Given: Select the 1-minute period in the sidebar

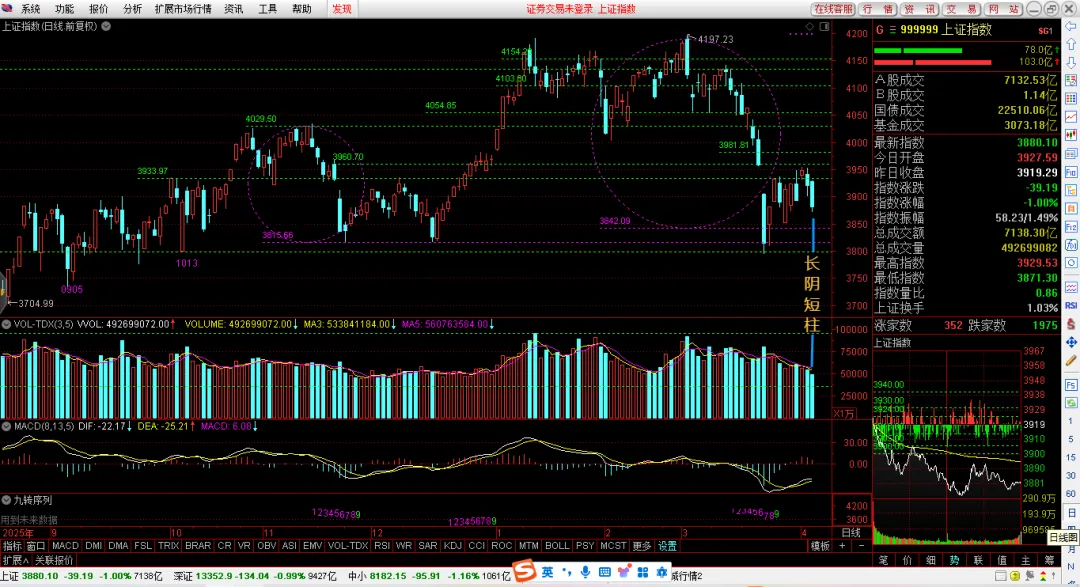Looking at the screenshot, I should tap(1071, 420).
